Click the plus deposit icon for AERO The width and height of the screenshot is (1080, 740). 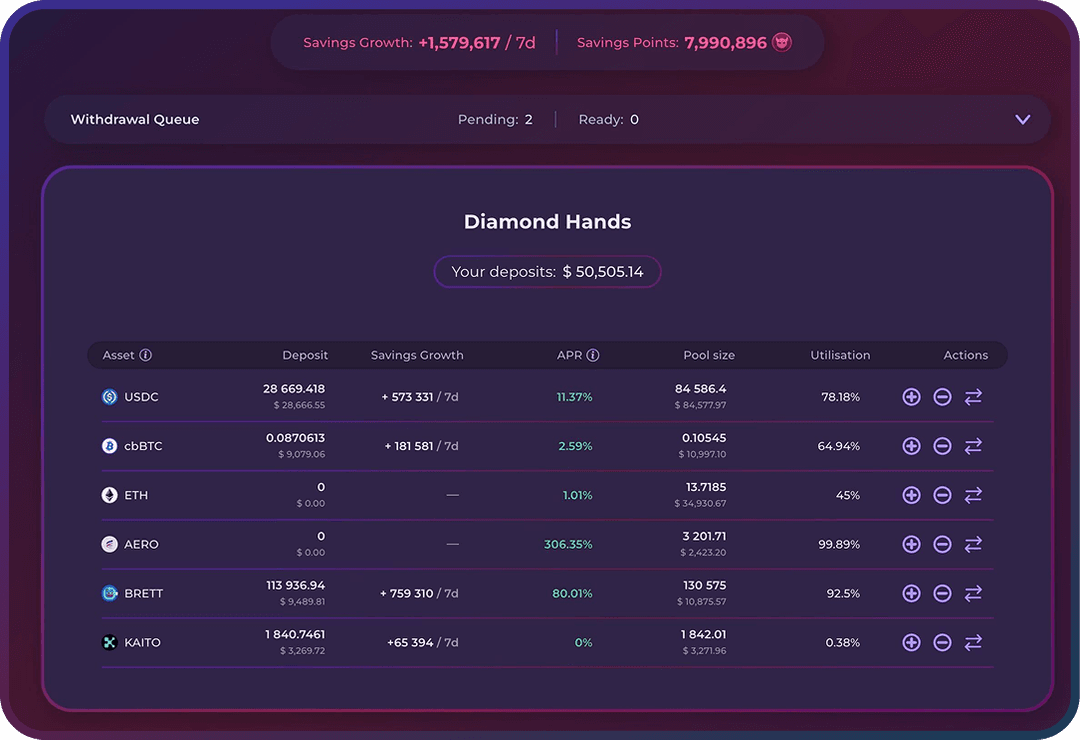[x=911, y=544]
